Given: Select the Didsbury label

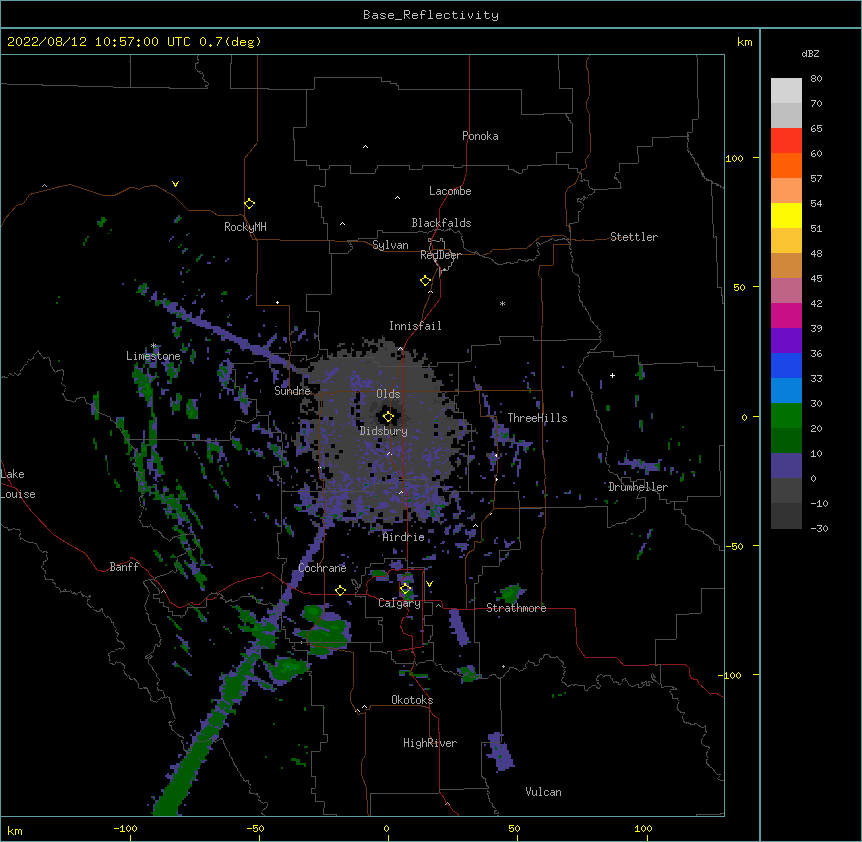Looking at the screenshot, I should click(384, 431).
